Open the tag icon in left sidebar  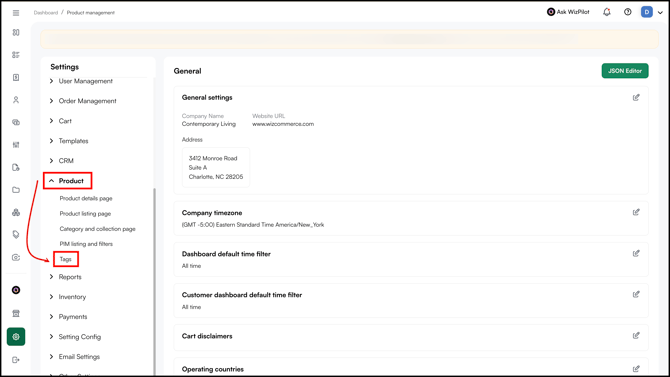tap(16, 235)
